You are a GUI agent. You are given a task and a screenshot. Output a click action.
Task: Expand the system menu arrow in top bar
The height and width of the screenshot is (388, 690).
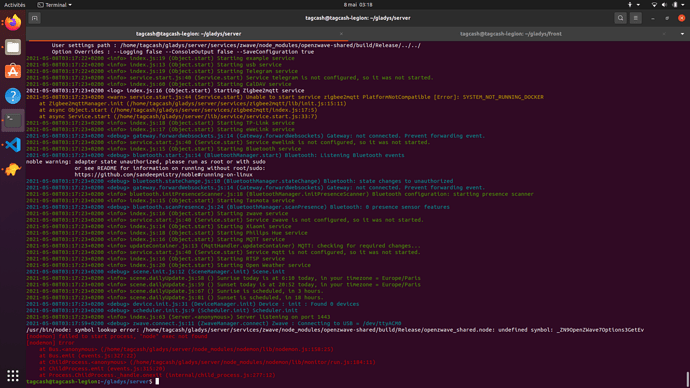[x=683, y=5]
